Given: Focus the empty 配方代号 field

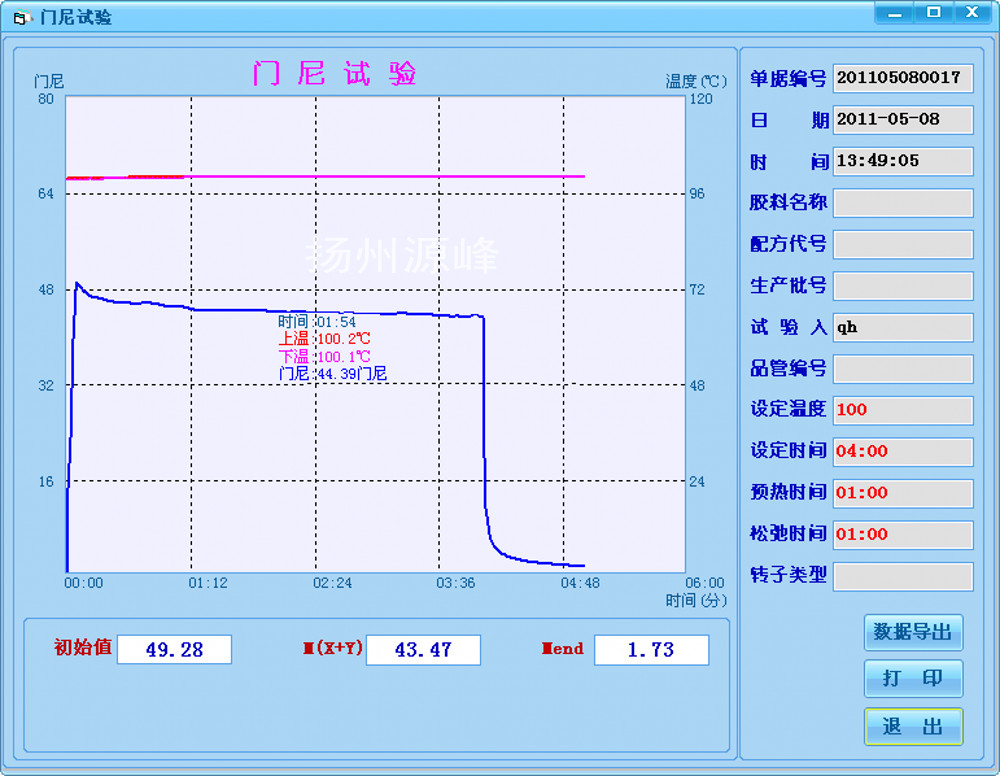Looking at the screenshot, I should click(x=903, y=244).
